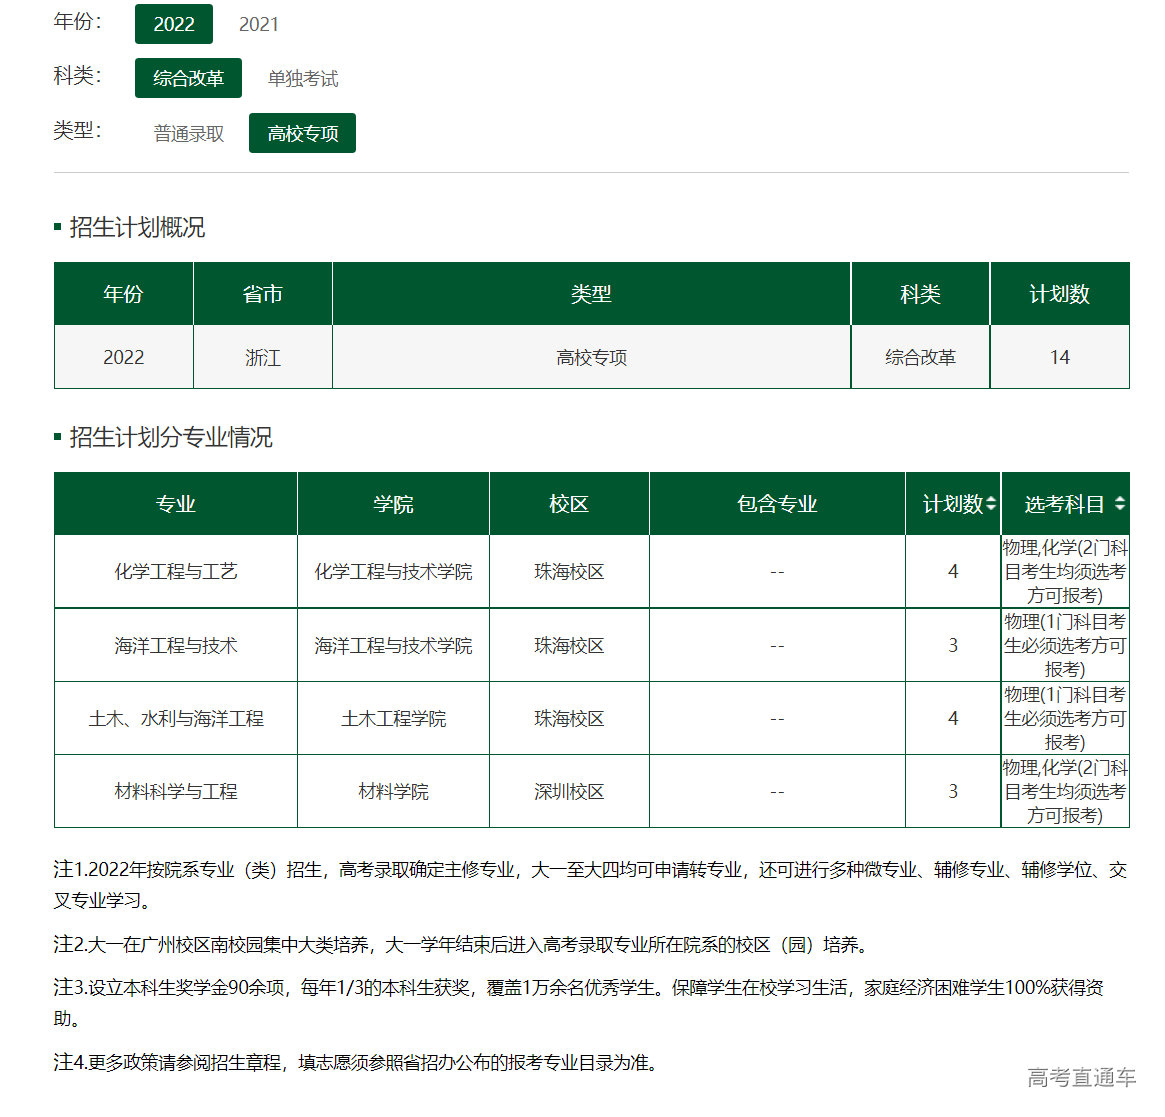Click the 高校专项 cell in overview table
Viewport: 1165px width, 1117px height.
click(590, 357)
